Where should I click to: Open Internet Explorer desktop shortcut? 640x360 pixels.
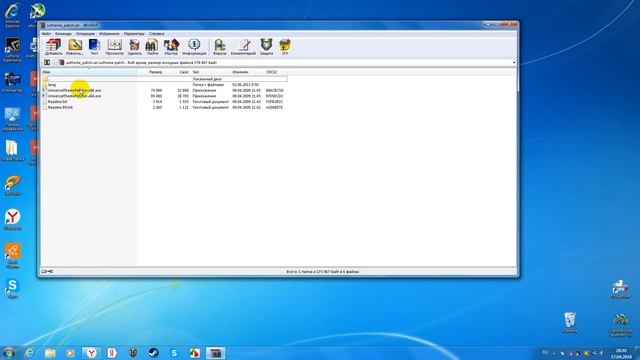pyautogui.click(x=12, y=16)
